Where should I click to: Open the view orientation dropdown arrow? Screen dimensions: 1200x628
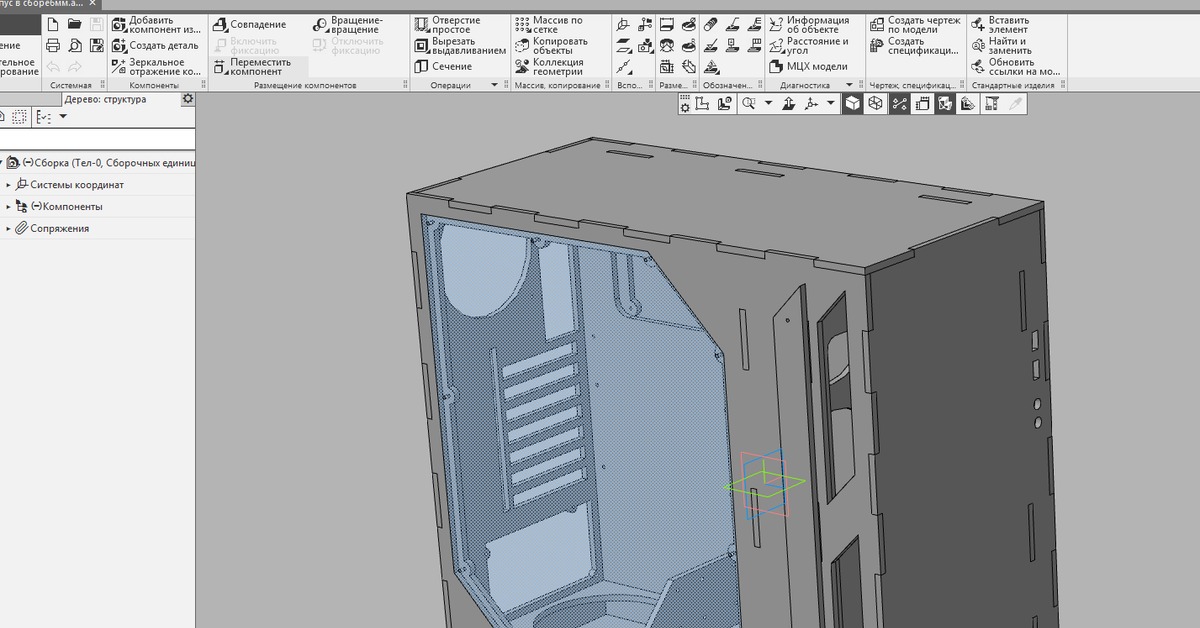[831, 103]
